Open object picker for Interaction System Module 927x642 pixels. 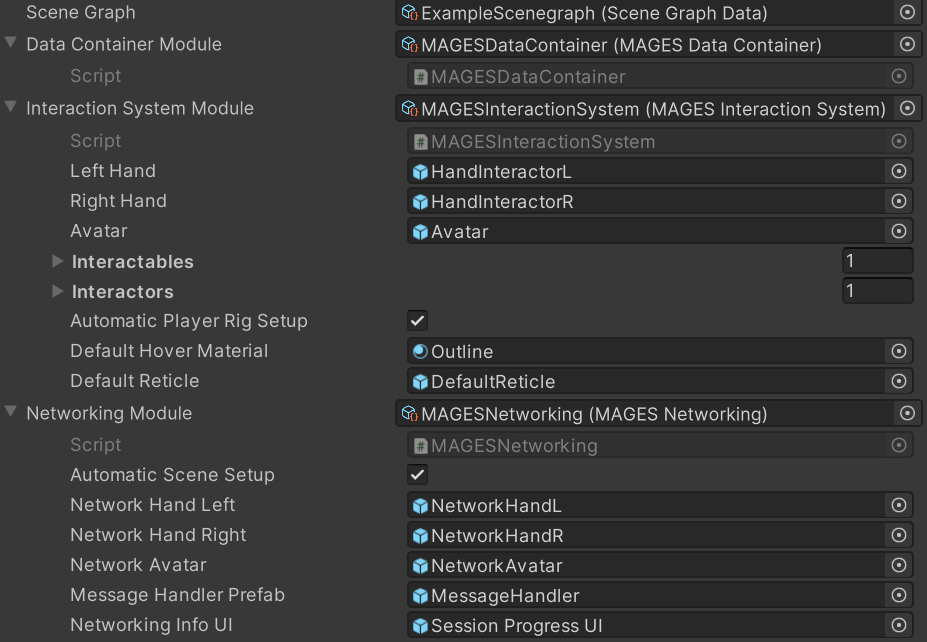coord(907,108)
